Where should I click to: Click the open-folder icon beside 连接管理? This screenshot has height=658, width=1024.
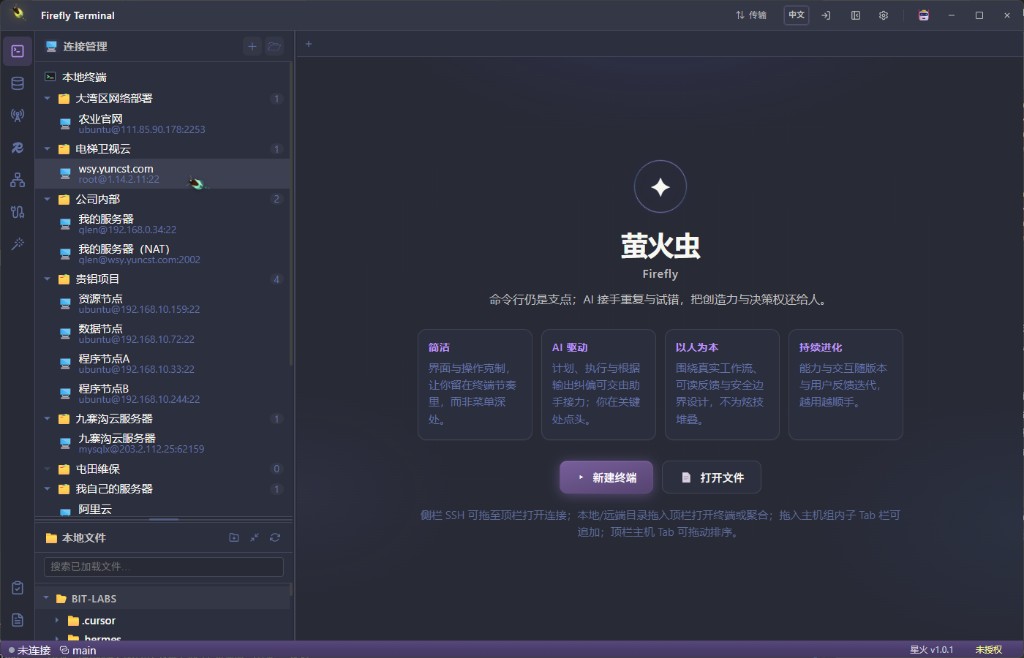275,46
